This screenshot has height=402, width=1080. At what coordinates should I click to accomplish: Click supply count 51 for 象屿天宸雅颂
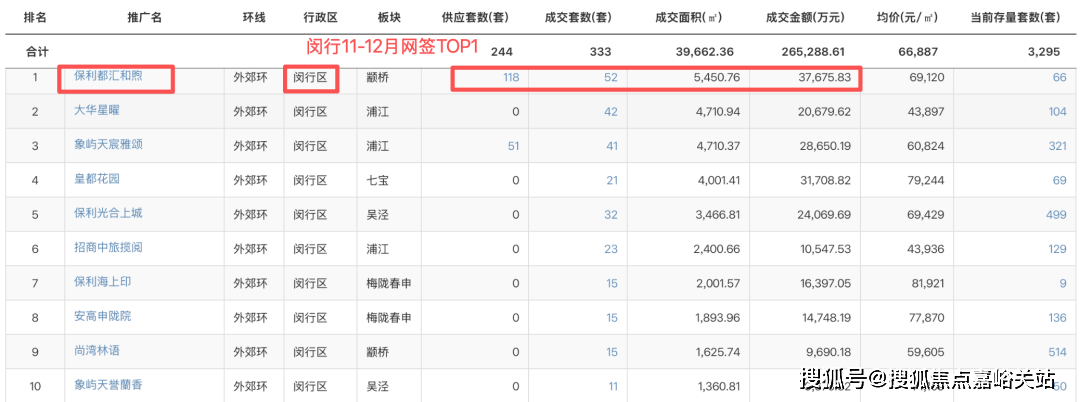coord(513,146)
